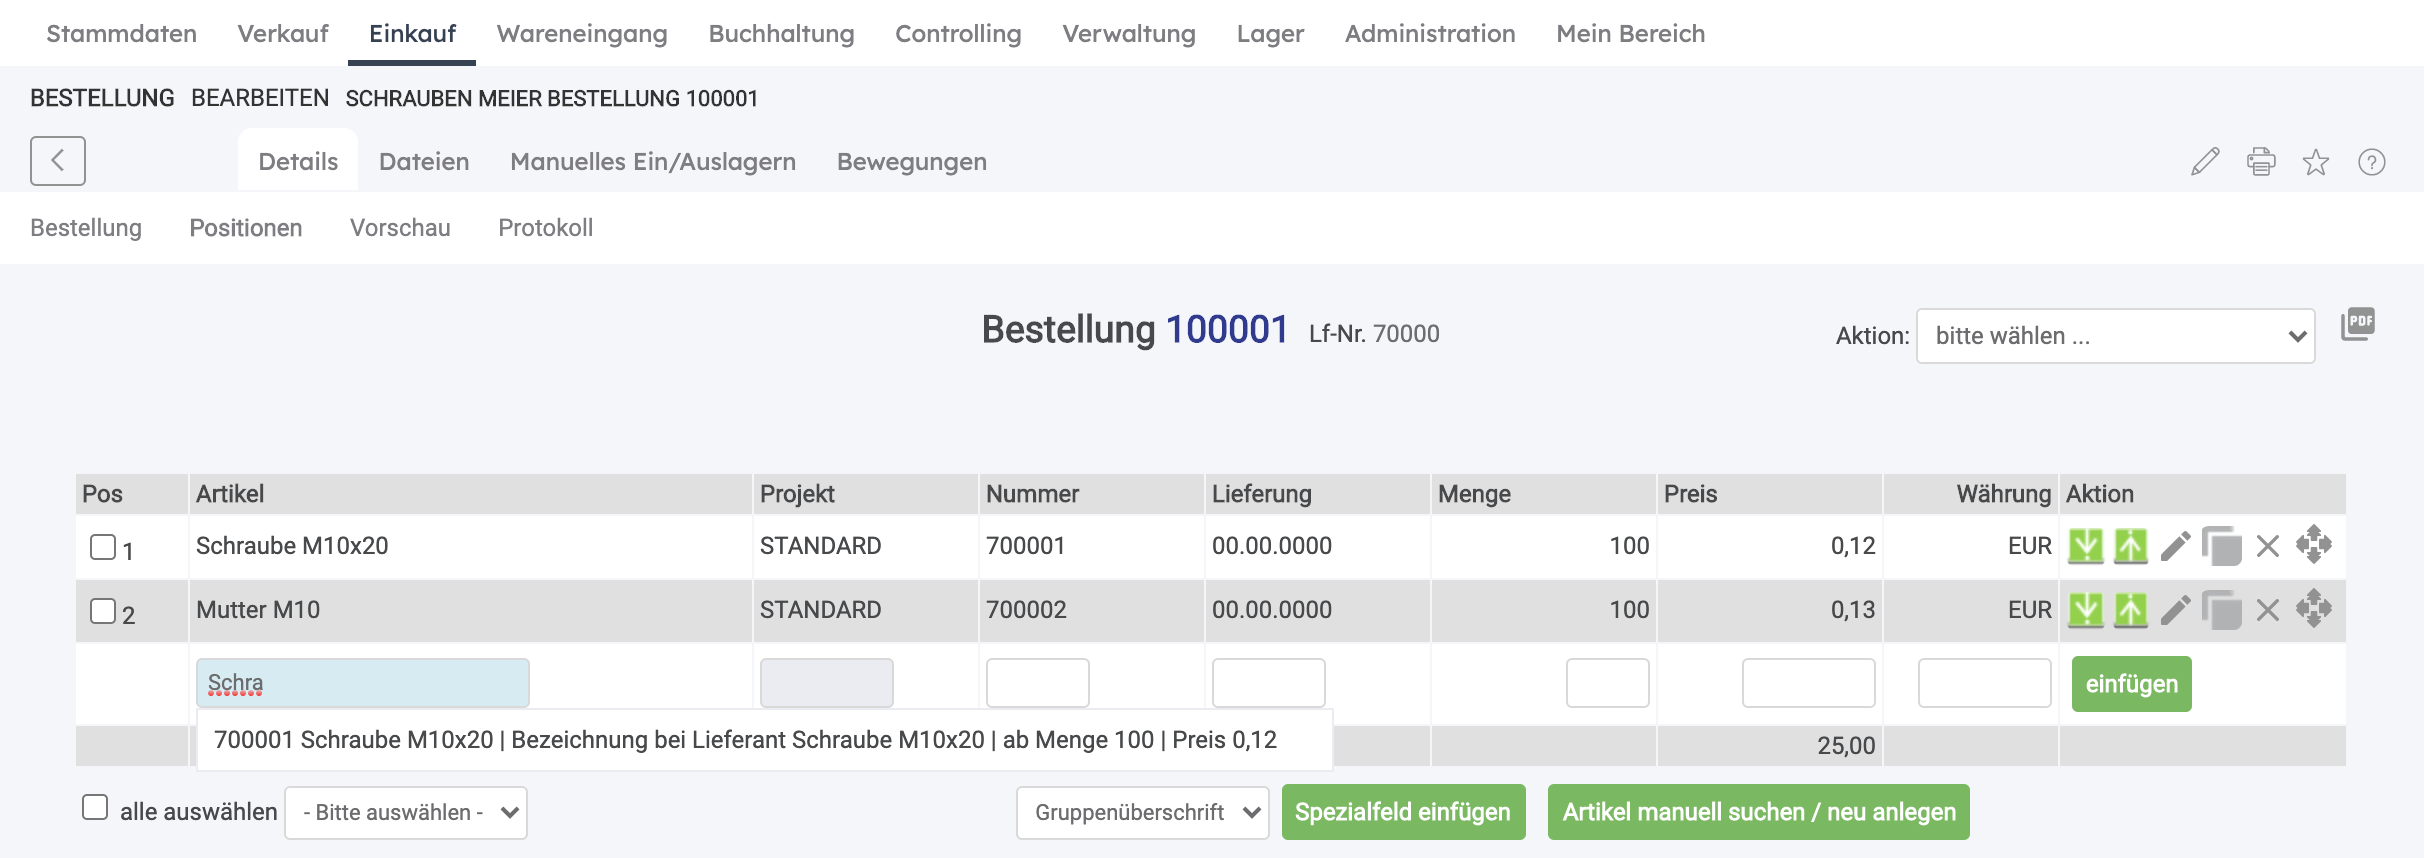Expand the Gruppenüberschrift dropdown

[1142, 812]
